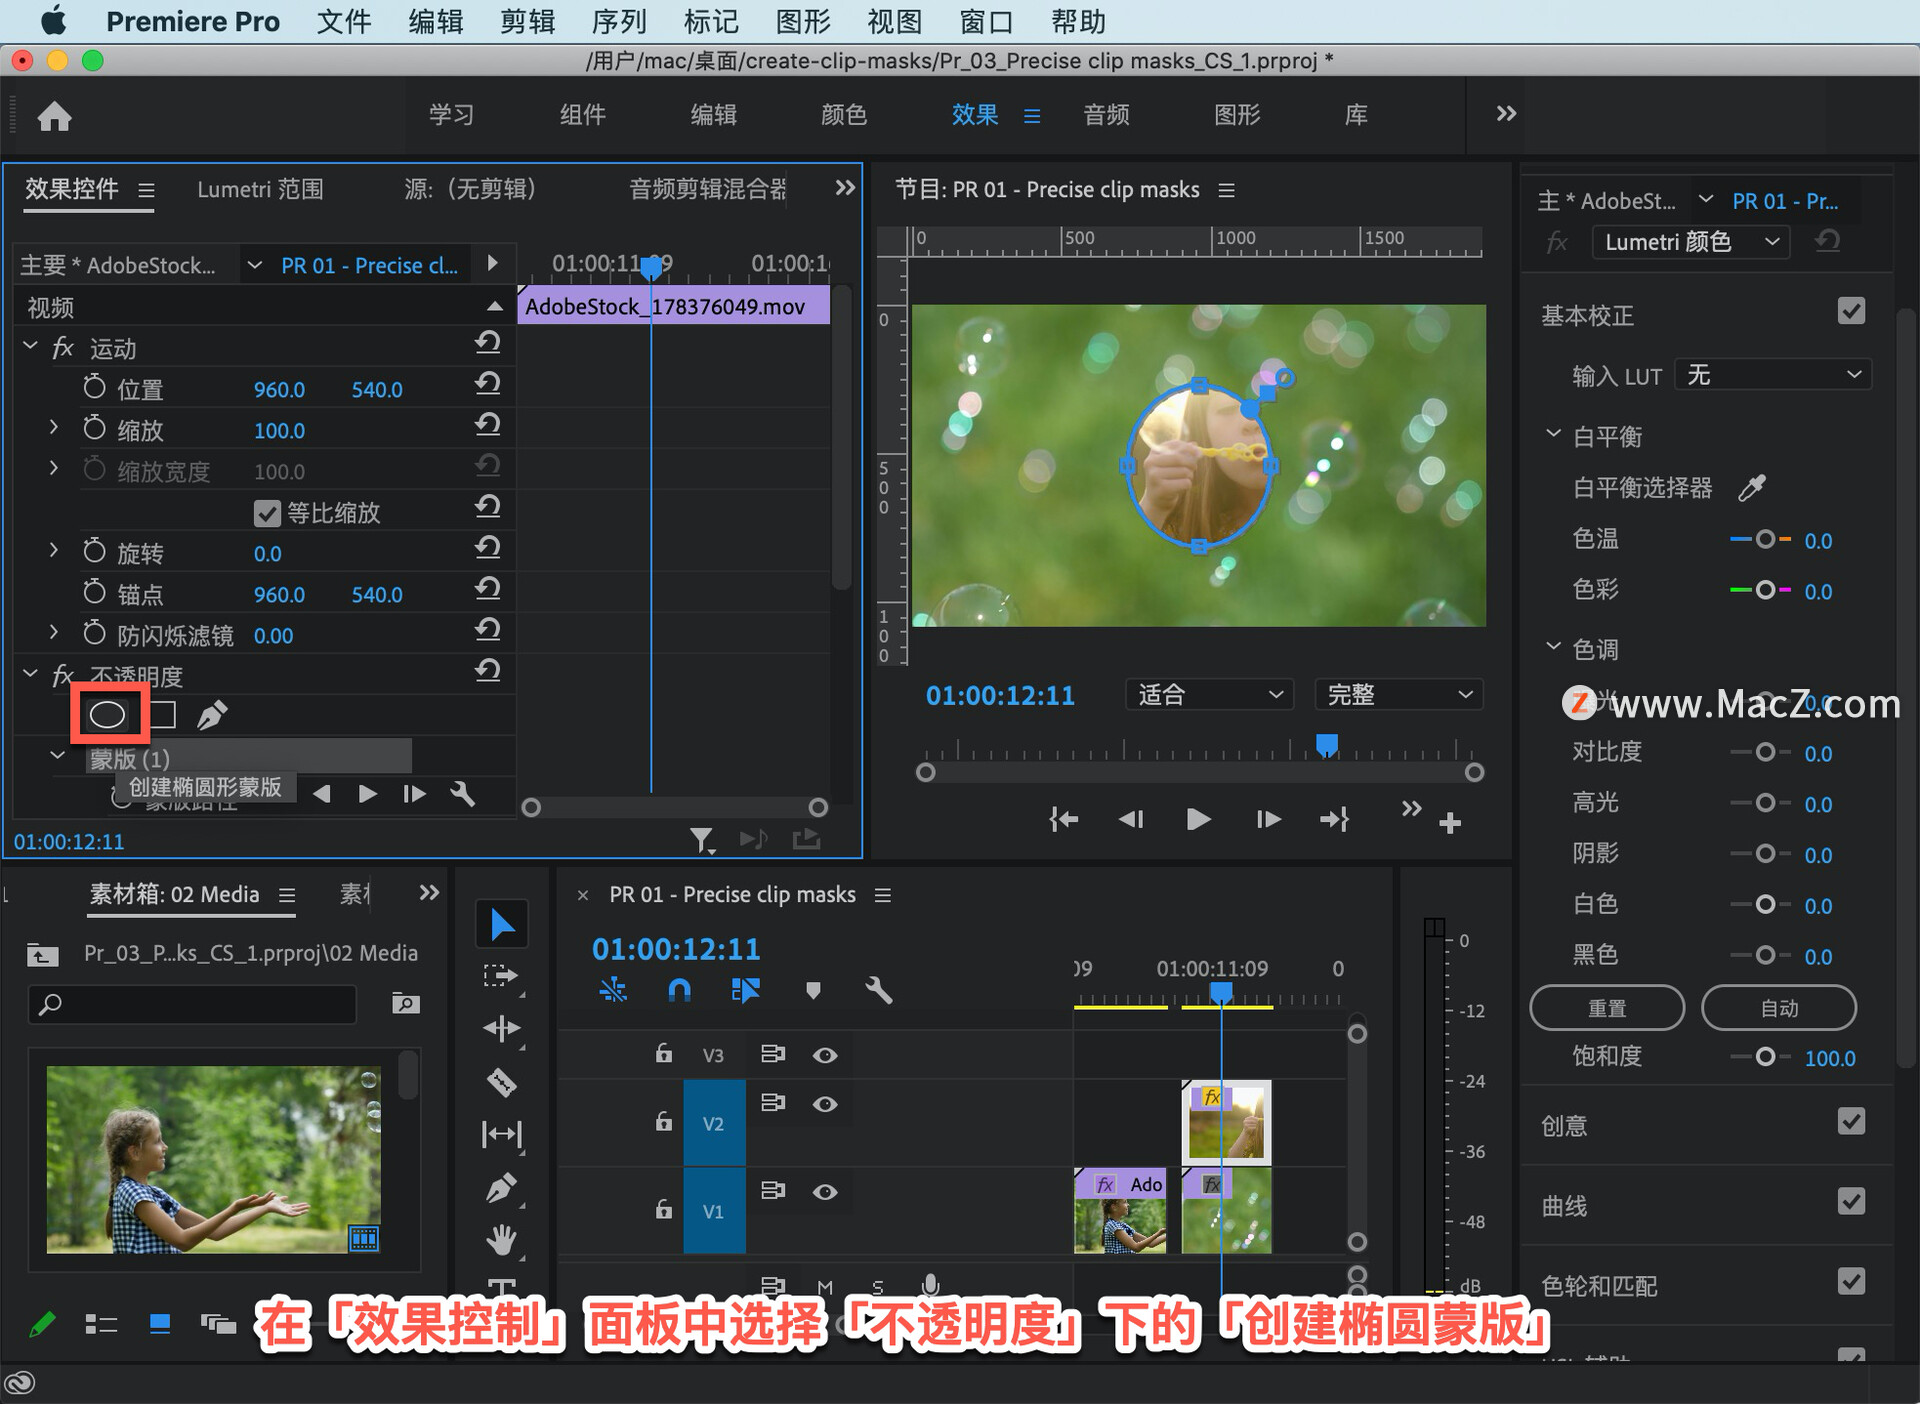Switch bin to icon view
The width and height of the screenshot is (1920, 1404).
click(160, 1324)
